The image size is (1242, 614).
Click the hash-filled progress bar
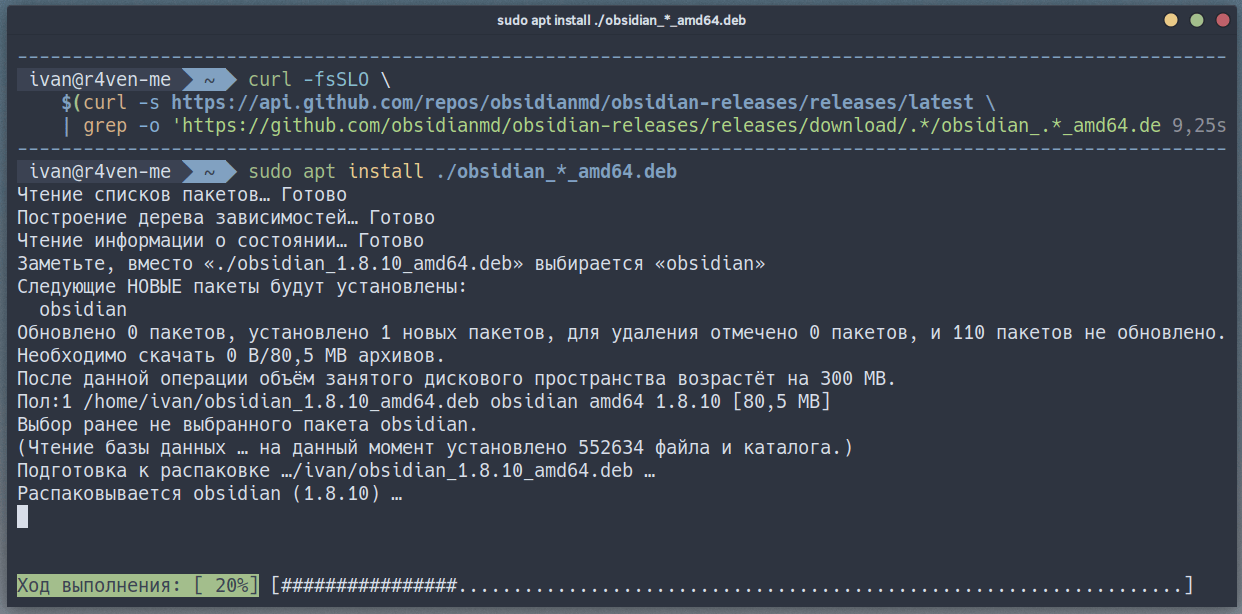click(732, 585)
